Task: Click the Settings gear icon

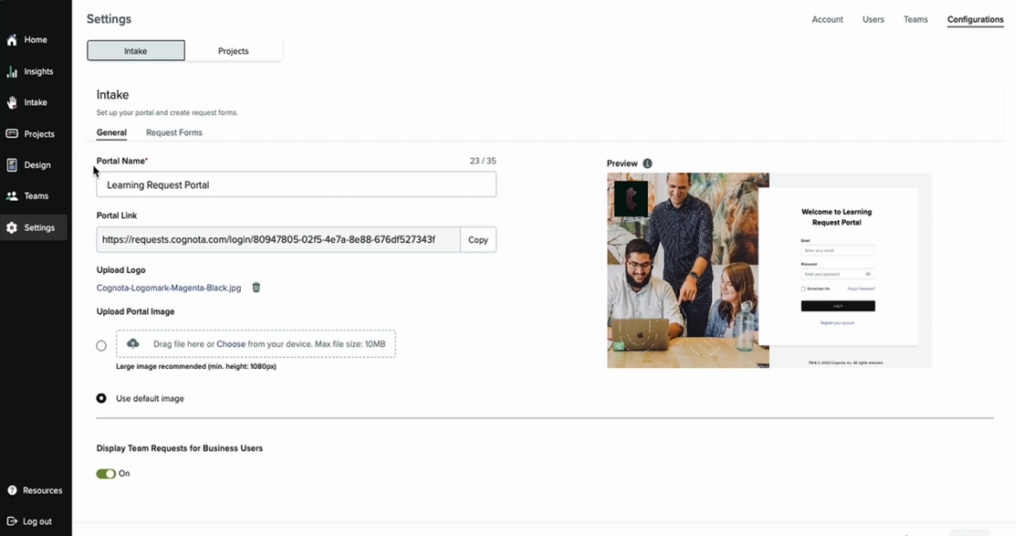Action: coord(12,228)
